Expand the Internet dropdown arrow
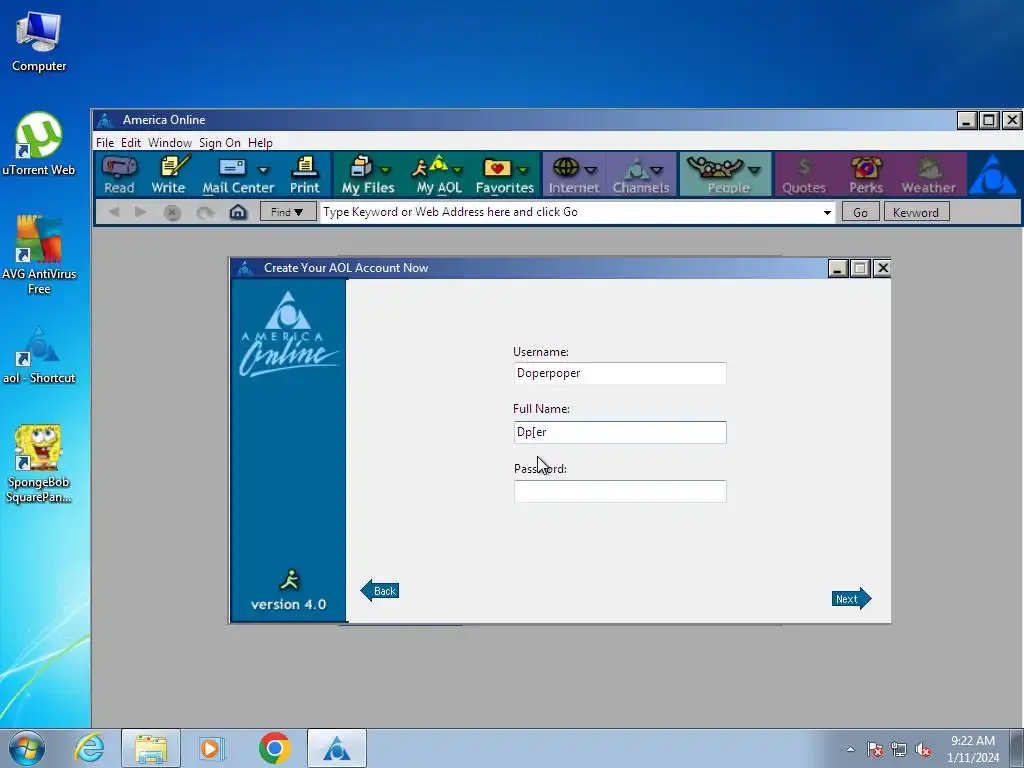This screenshot has width=1024, height=768. [591, 170]
